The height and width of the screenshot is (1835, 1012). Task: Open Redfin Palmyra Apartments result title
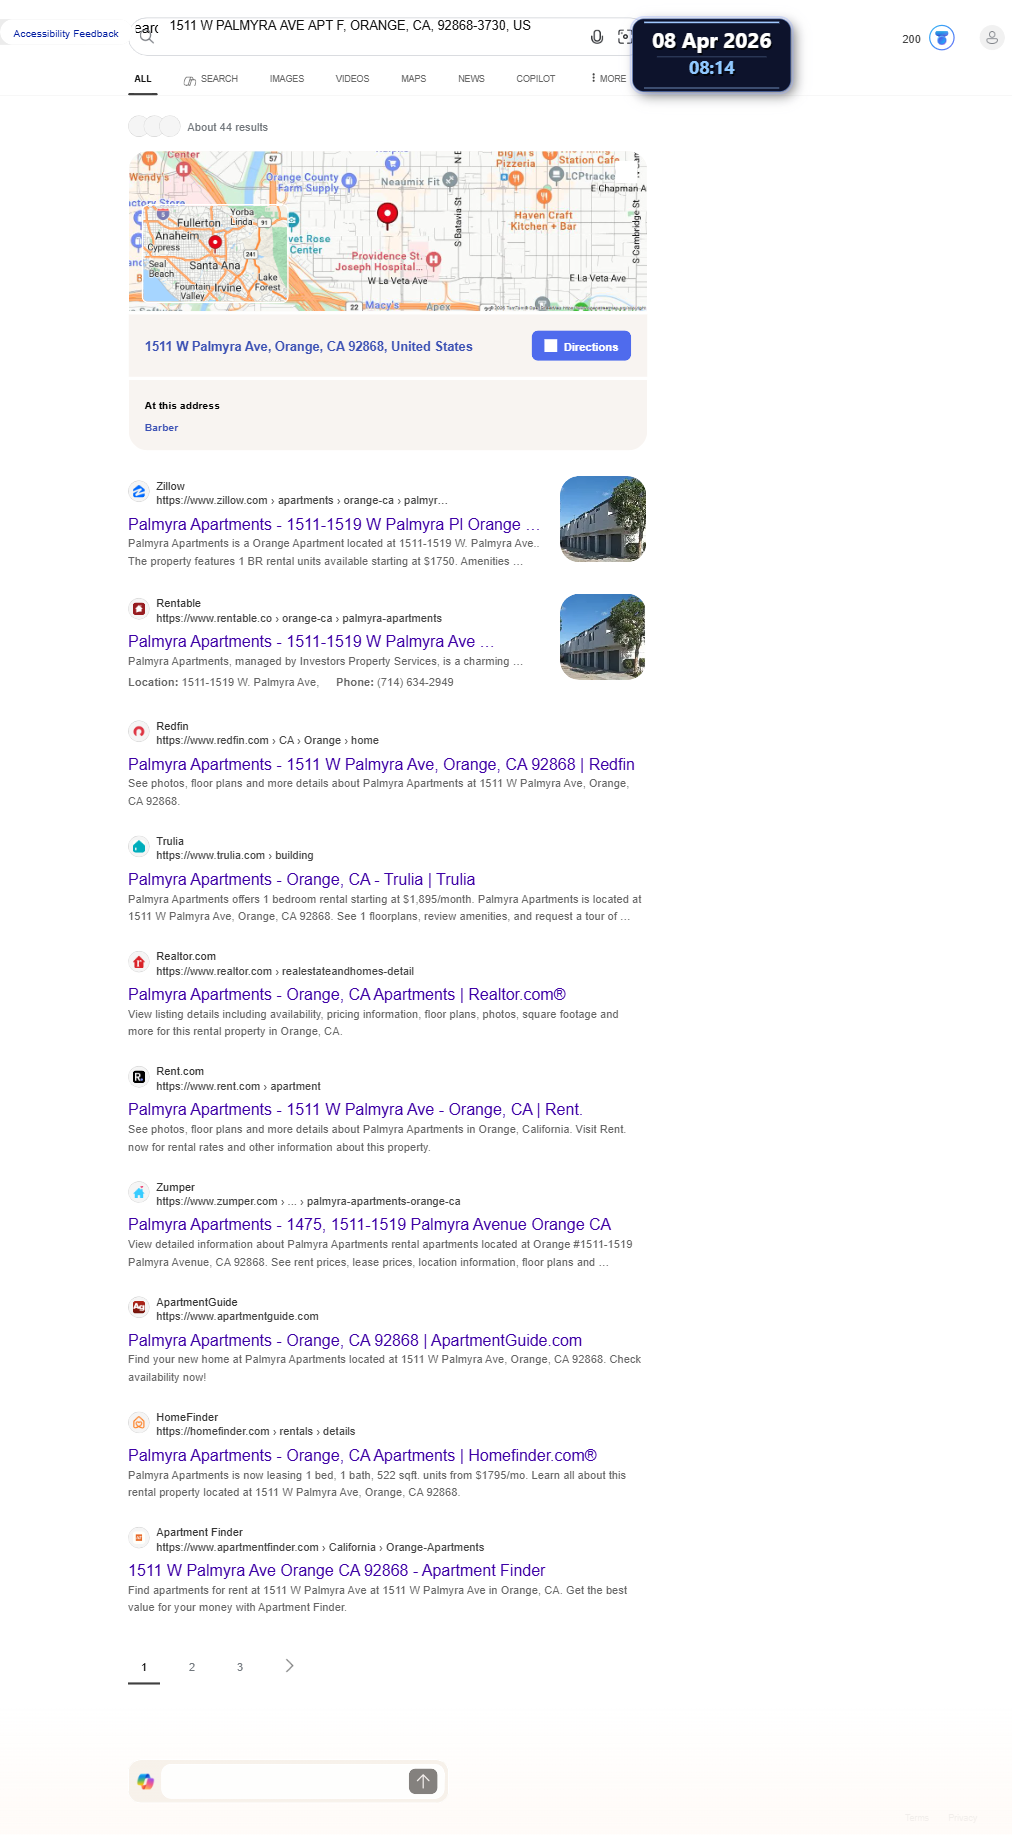point(381,765)
